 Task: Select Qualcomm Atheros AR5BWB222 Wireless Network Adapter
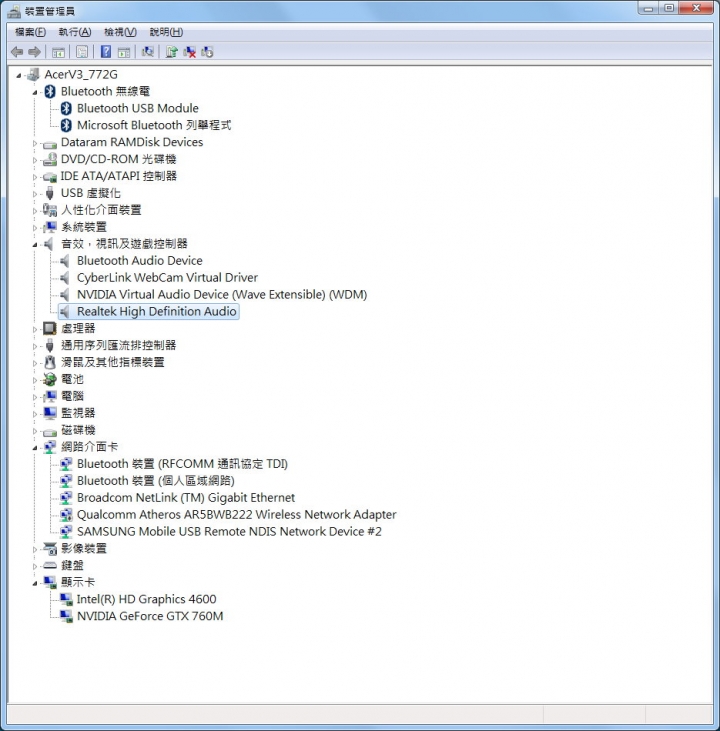pyautogui.click(x=236, y=515)
